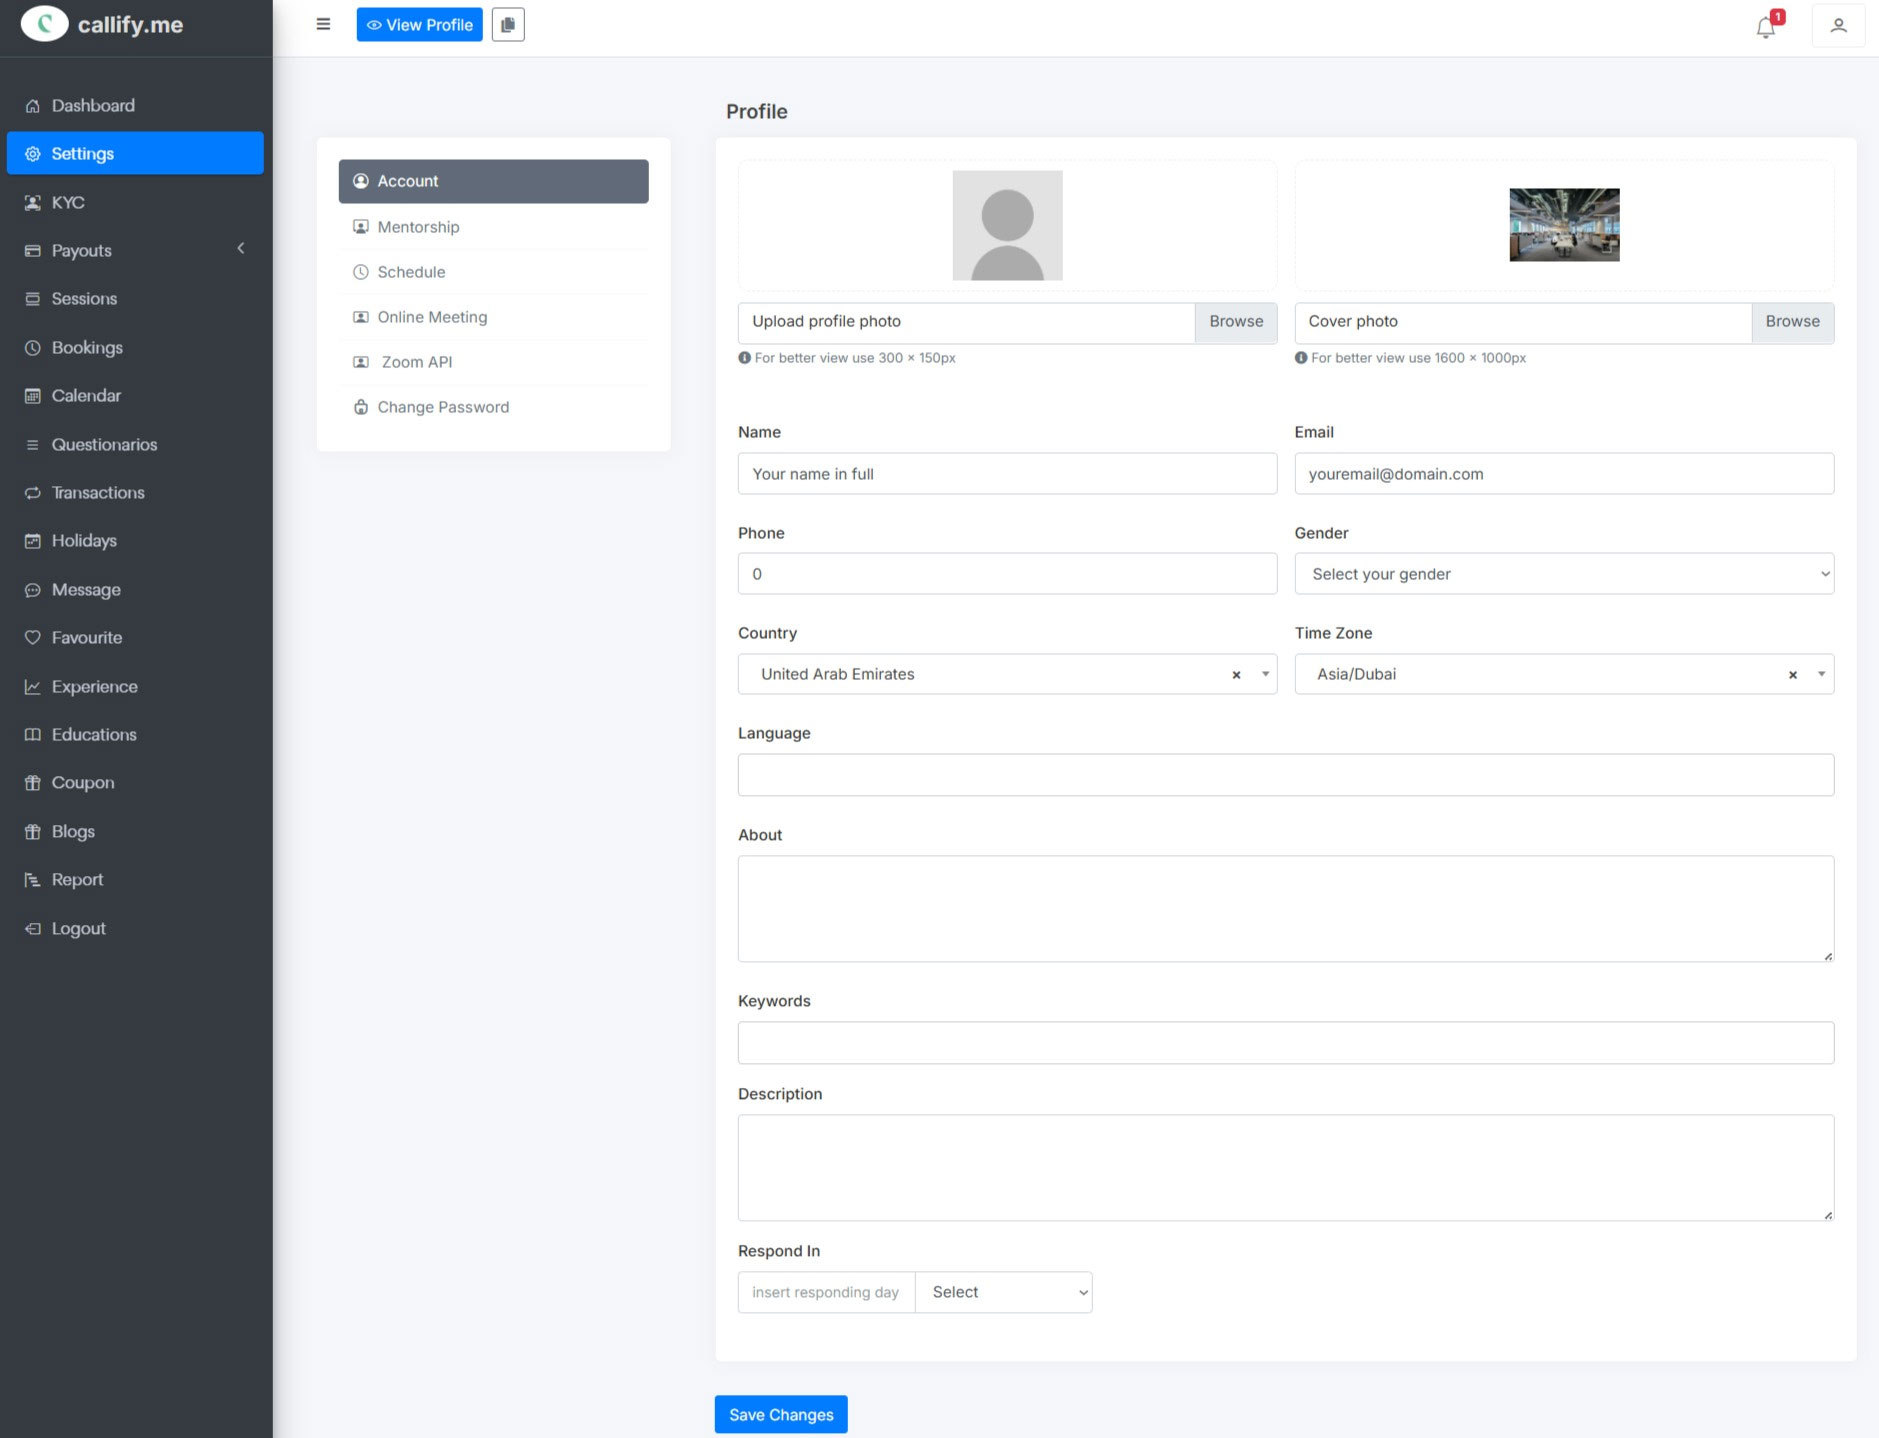Expand the Payouts submenu chevron

(x=241, y=249)
